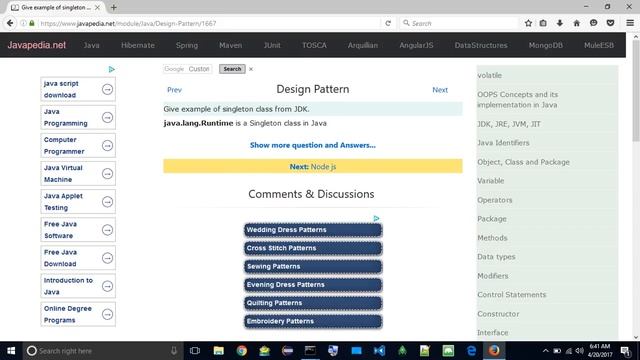The width and height of the screenshot is (640, 360).
Task: Open a new browser tab with plus
Action: pos(113,7)
